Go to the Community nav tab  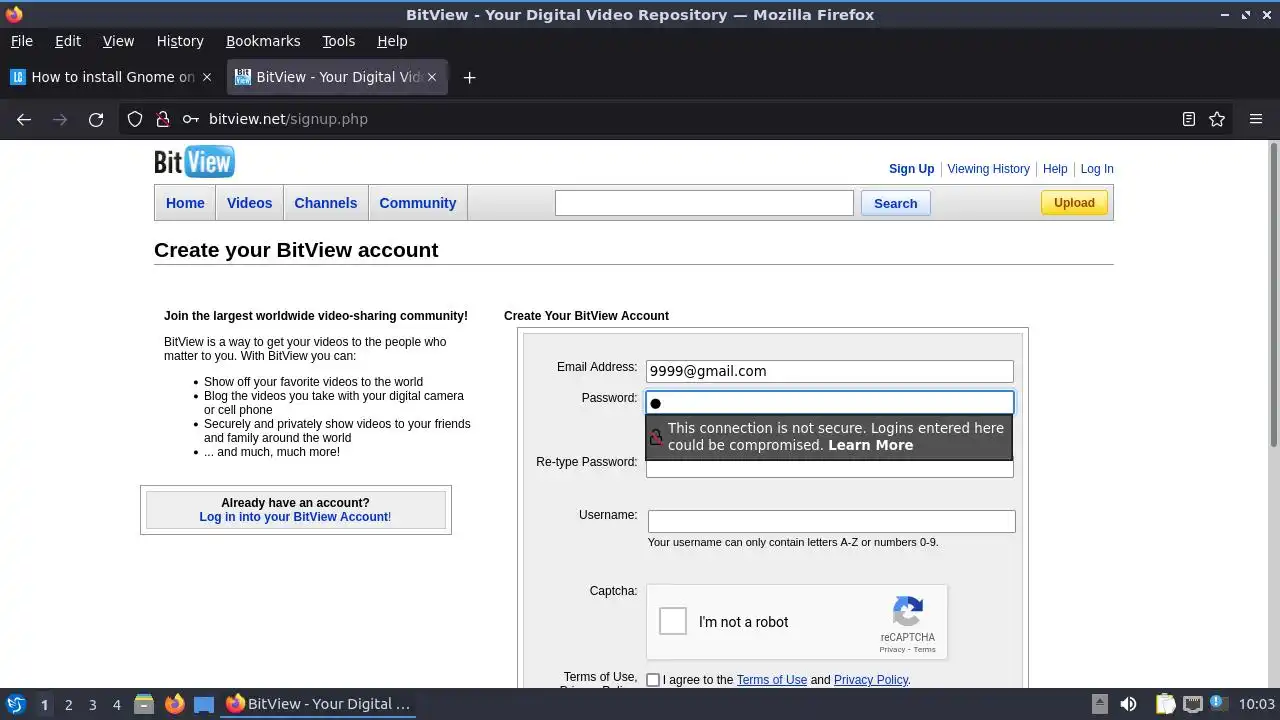[417, 203]
